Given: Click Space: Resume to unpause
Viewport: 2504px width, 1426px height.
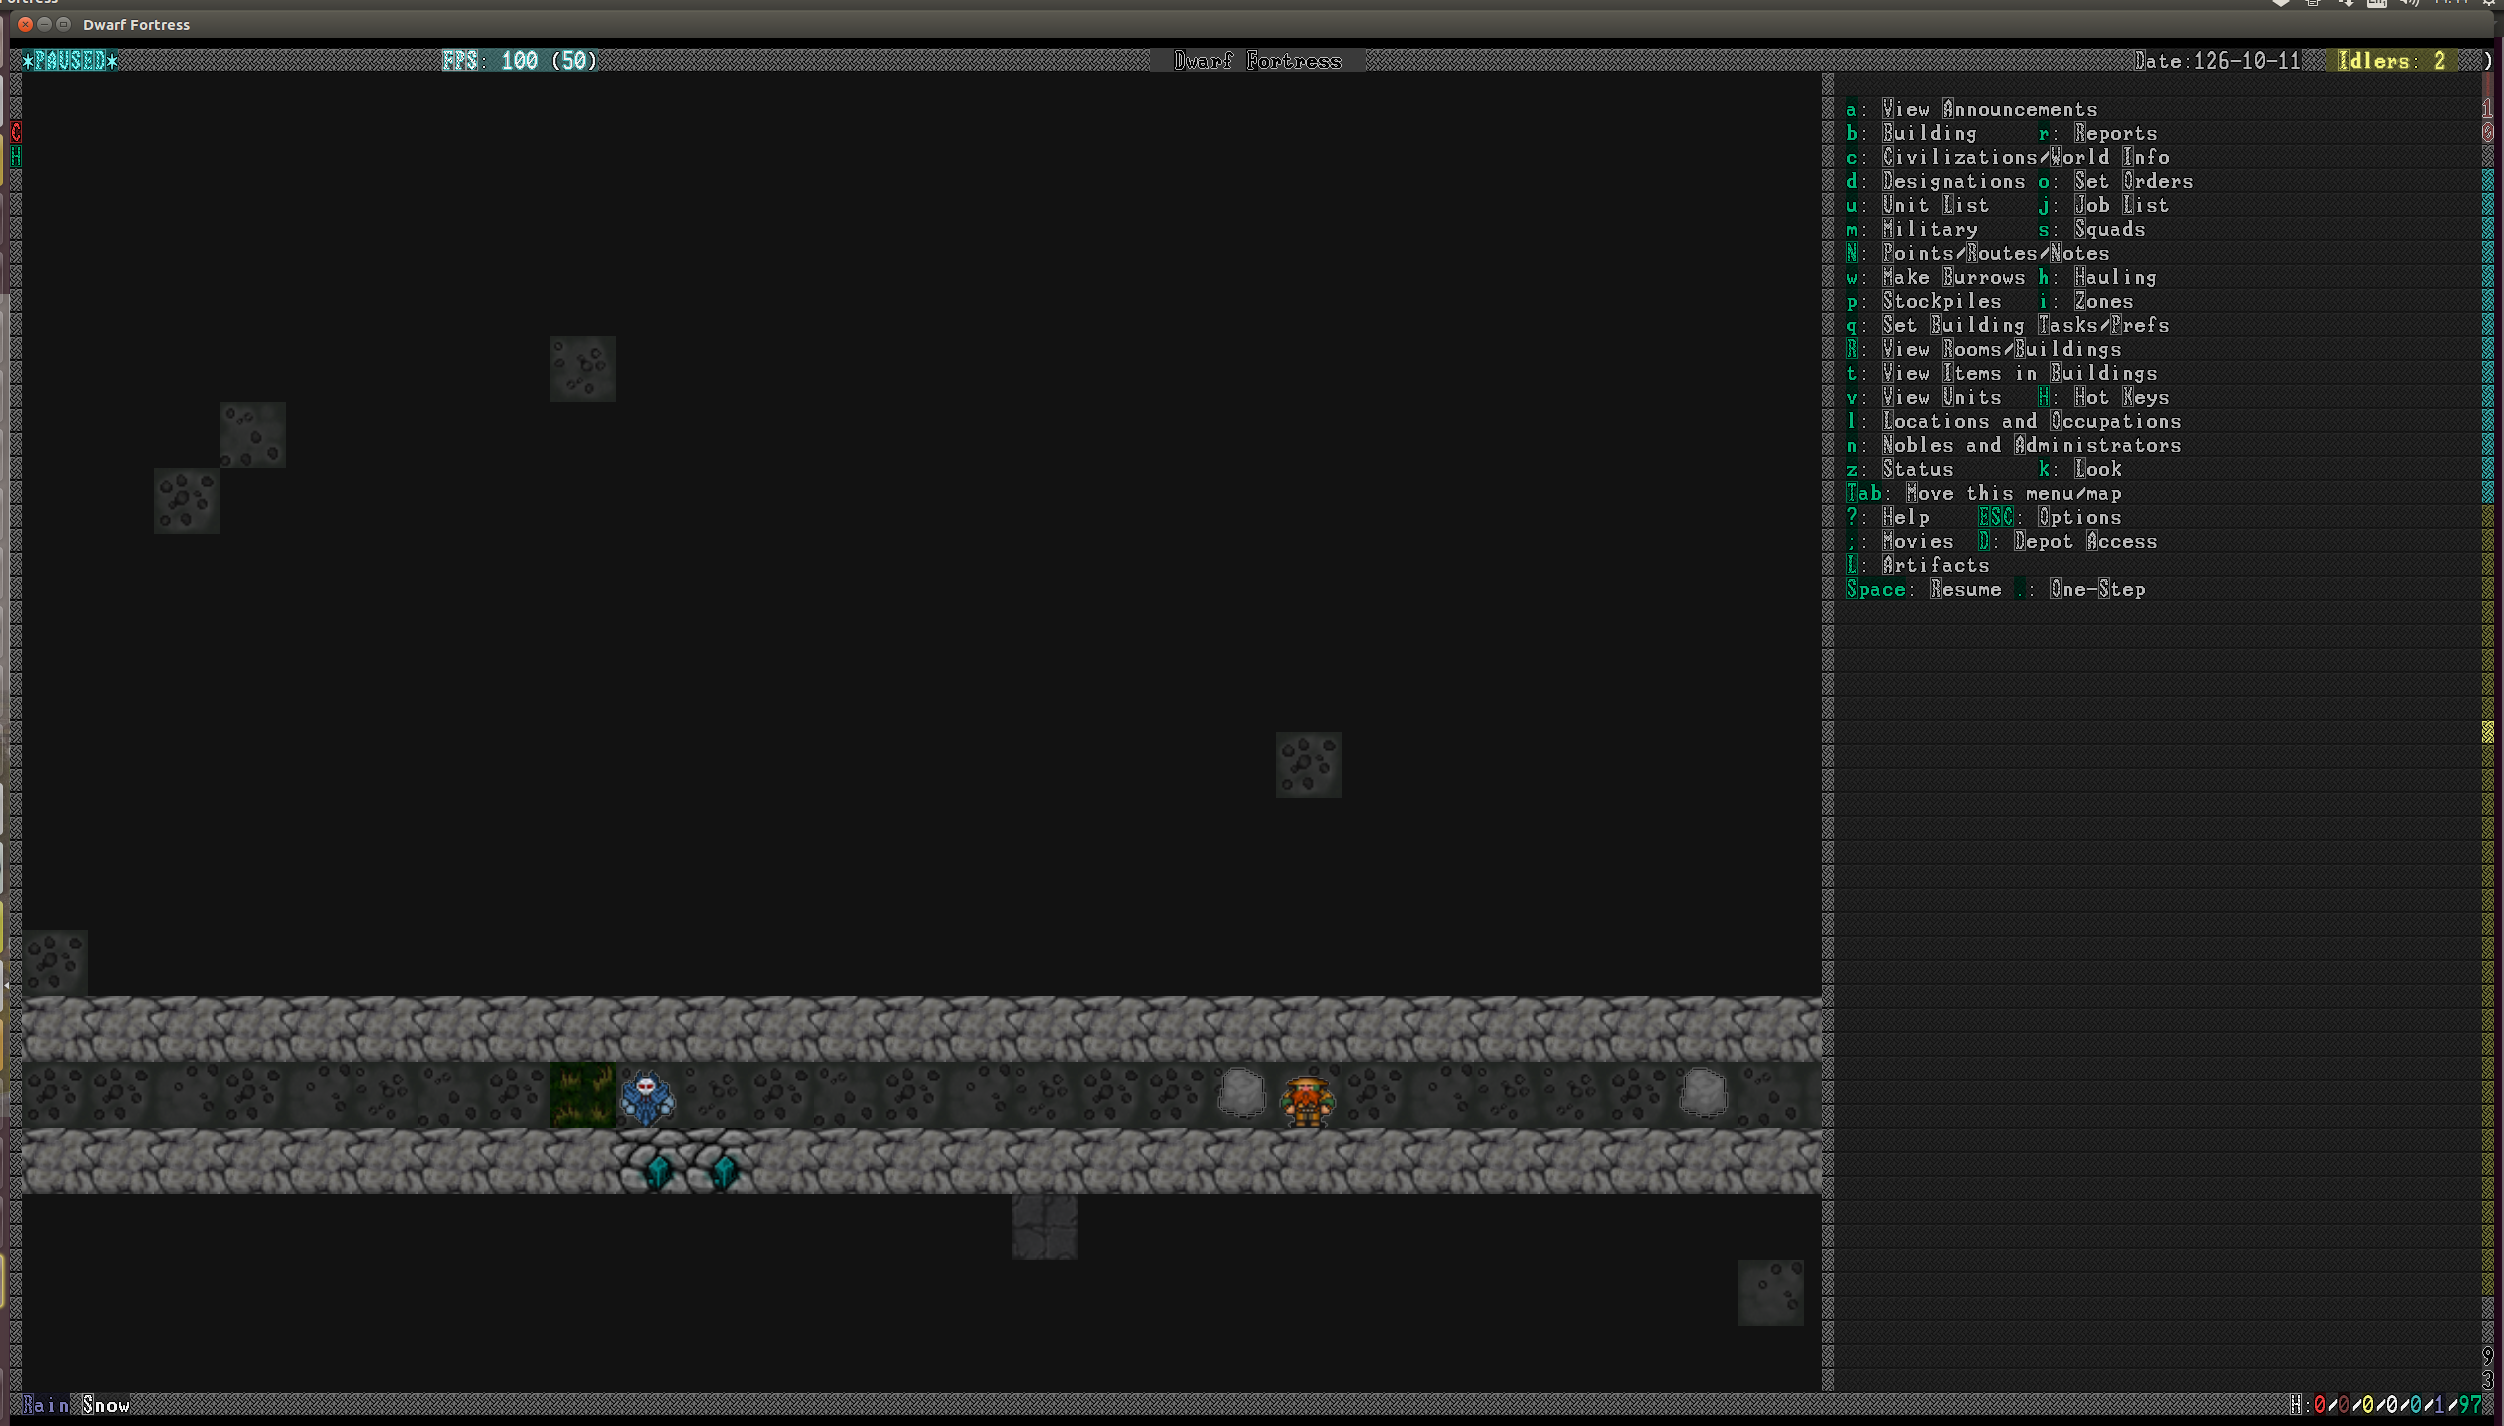Looking at the screenshot, I should 1923,589.
